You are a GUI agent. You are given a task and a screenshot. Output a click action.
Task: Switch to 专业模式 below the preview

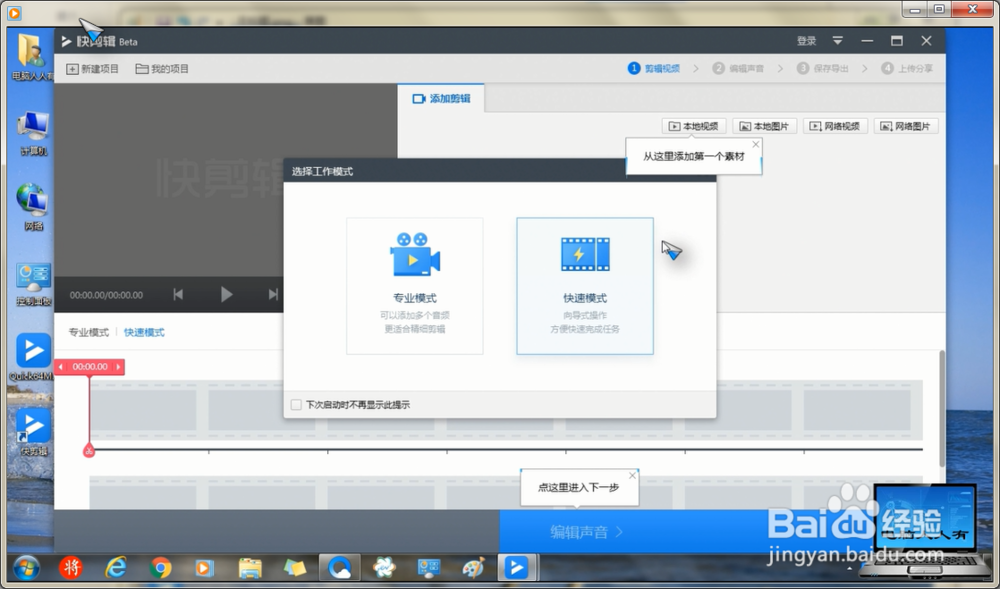[x=89, y=332]
